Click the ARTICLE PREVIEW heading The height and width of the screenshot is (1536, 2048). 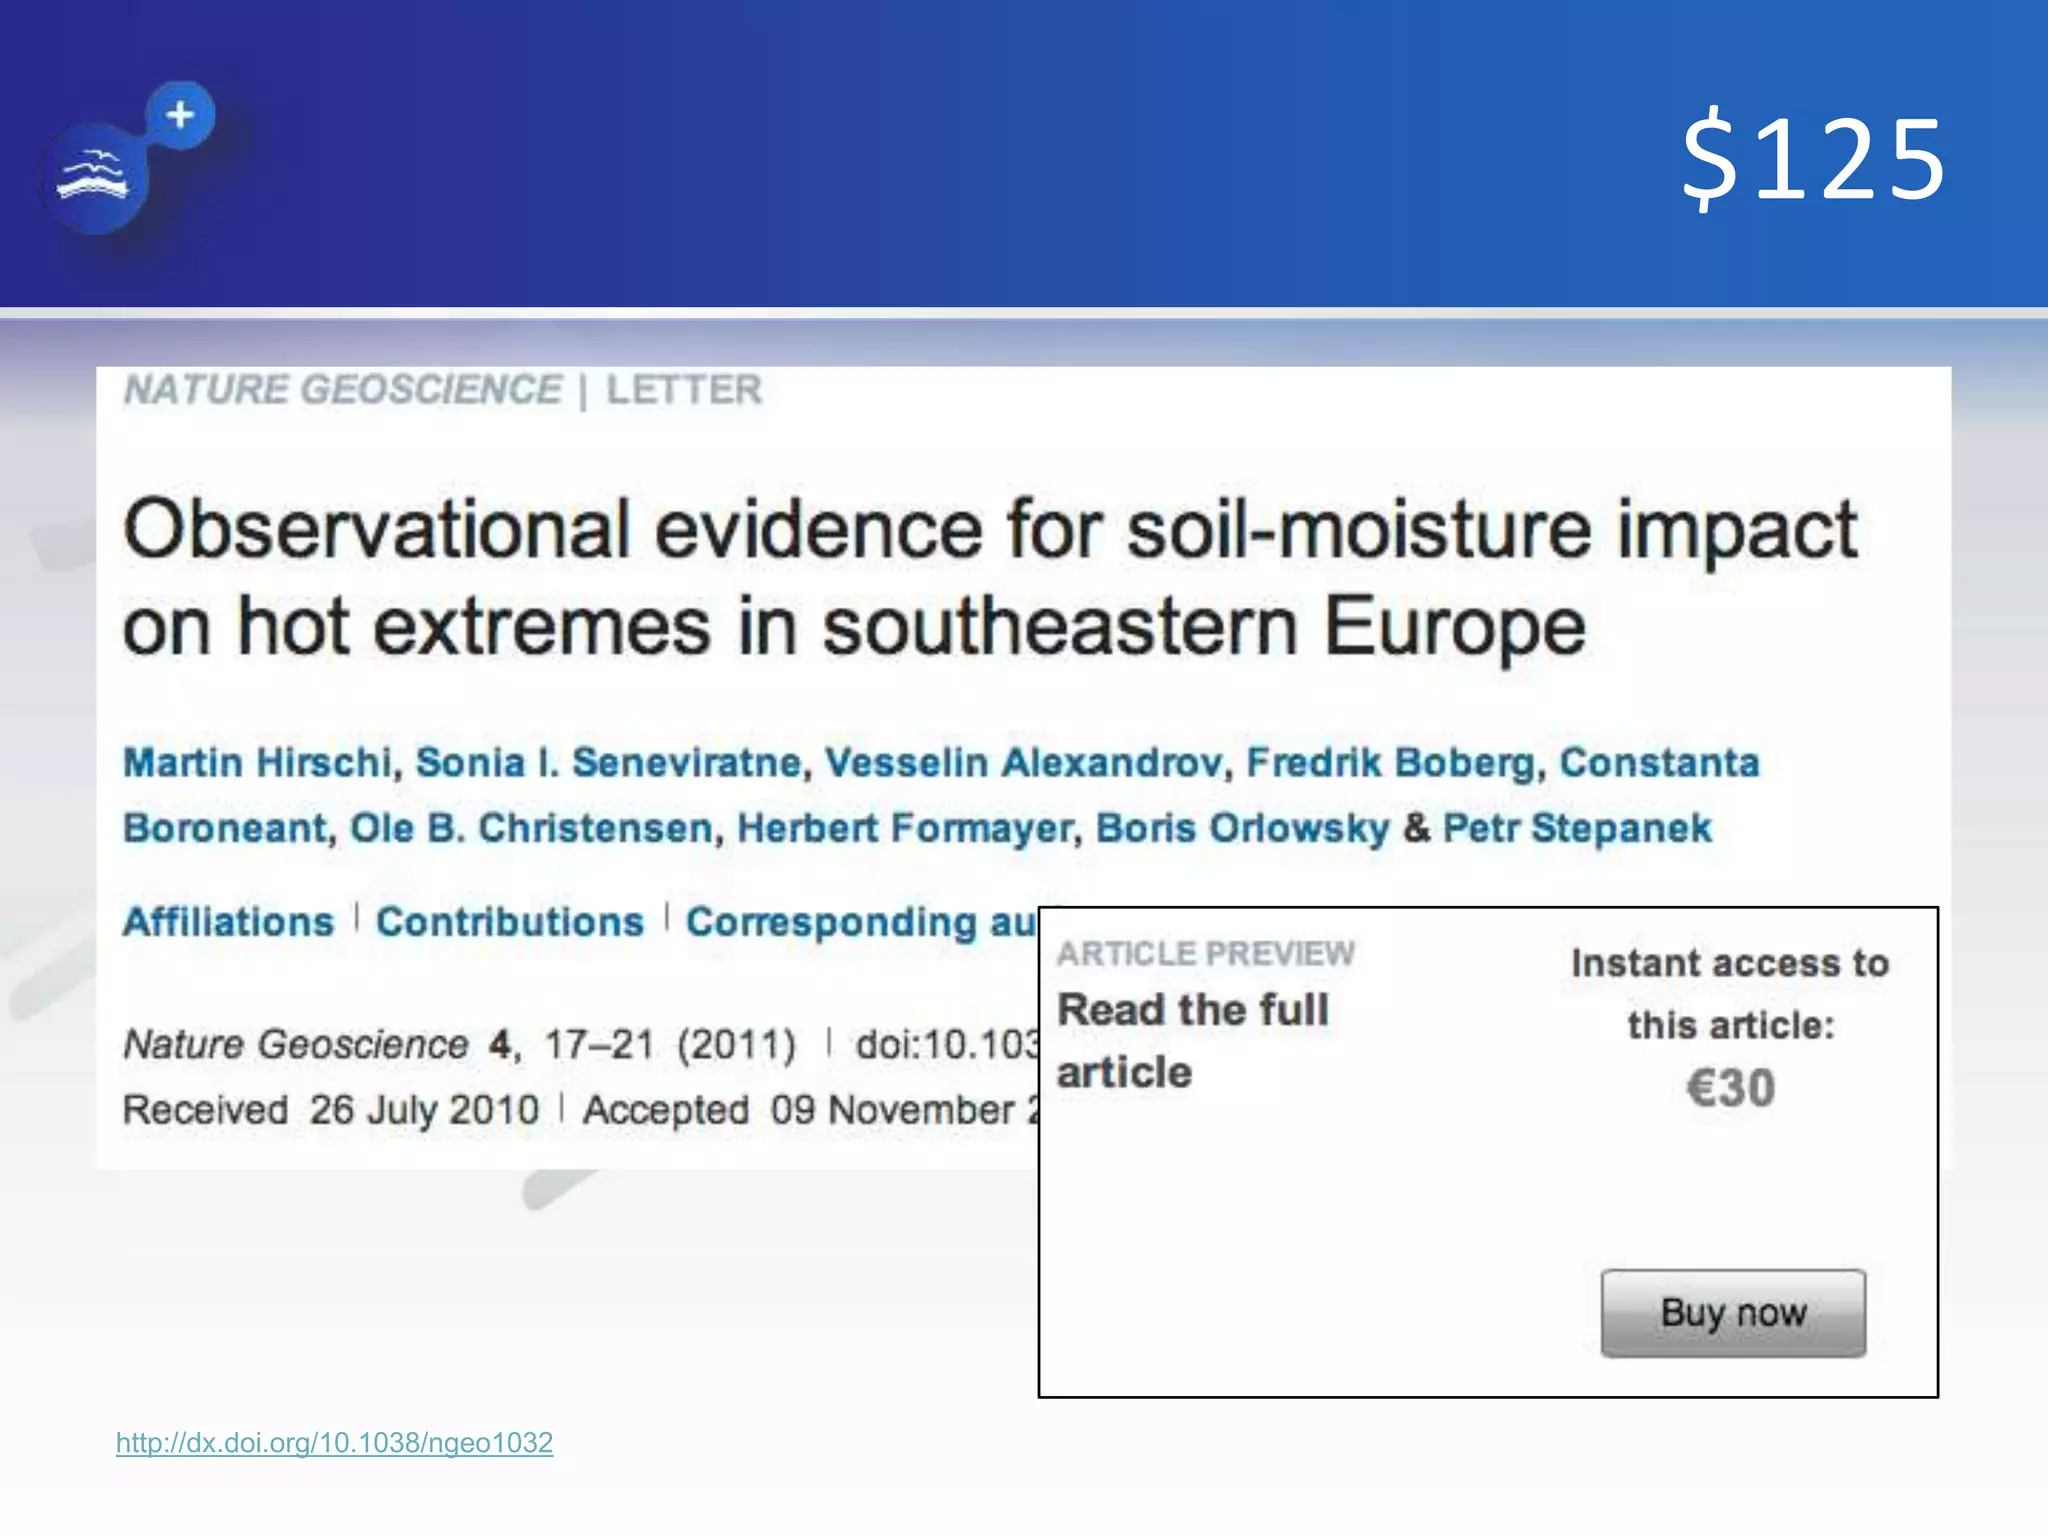[x=1206, y=953]
